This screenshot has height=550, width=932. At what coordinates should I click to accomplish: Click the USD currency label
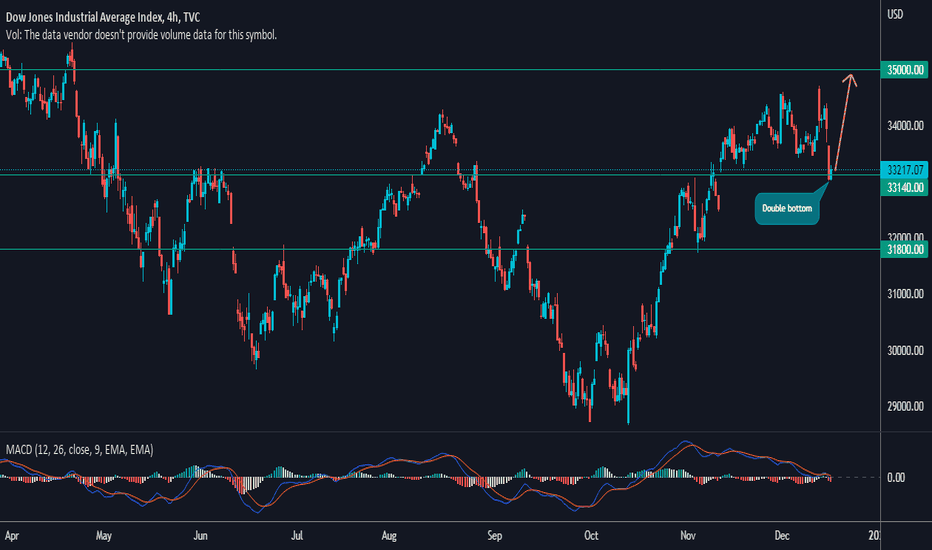[x=895, y=14]
